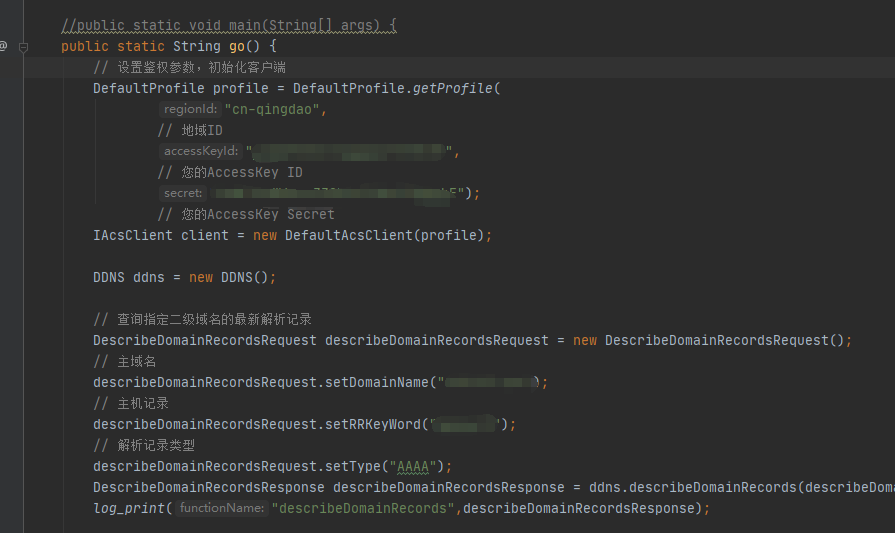This screenshot has width=895, height=533.
Task: Click the "ddns" variable in DDNS declaration
Action: pyautogui.click(x=148, y=278)
